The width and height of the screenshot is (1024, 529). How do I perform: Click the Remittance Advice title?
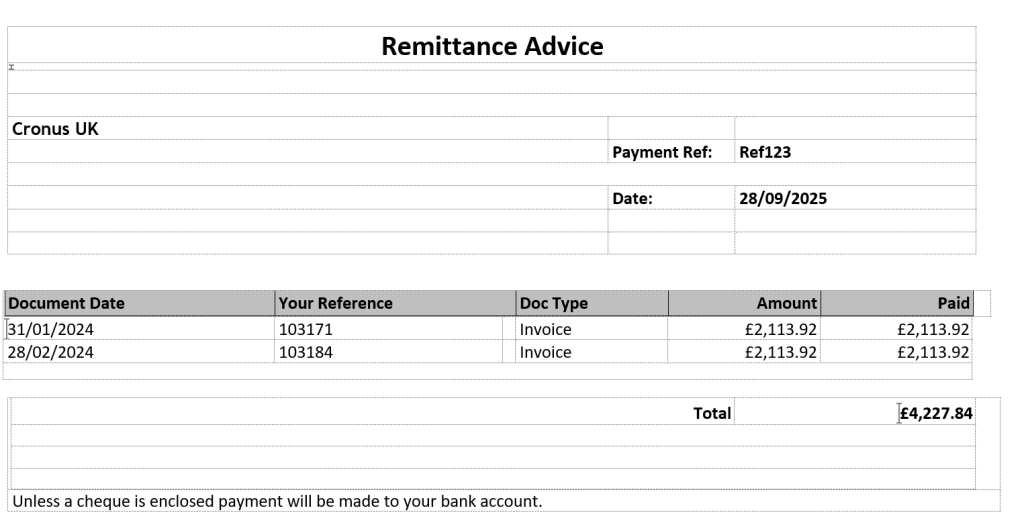[x=492, y=46]
